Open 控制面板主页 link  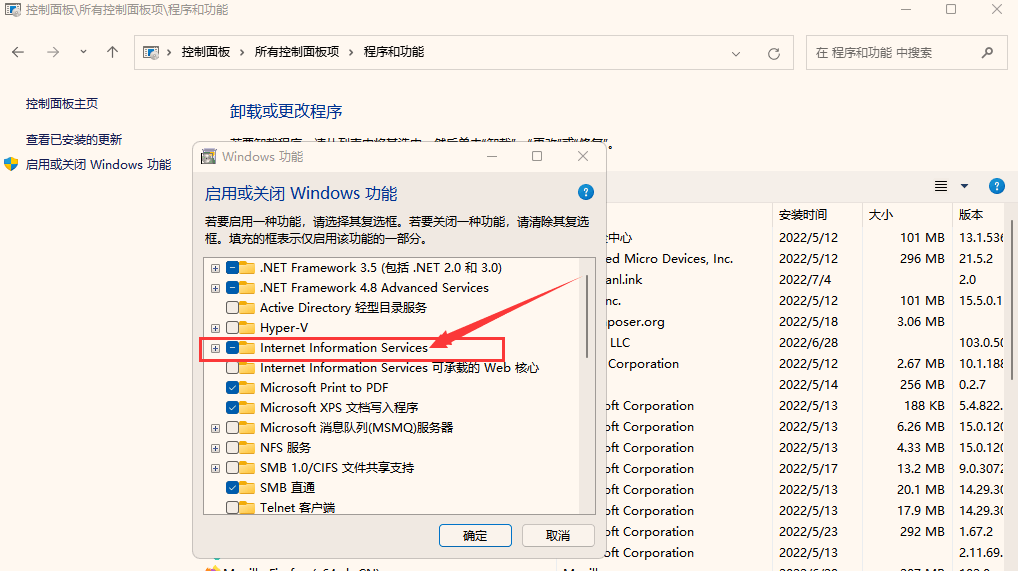[62, 103]
